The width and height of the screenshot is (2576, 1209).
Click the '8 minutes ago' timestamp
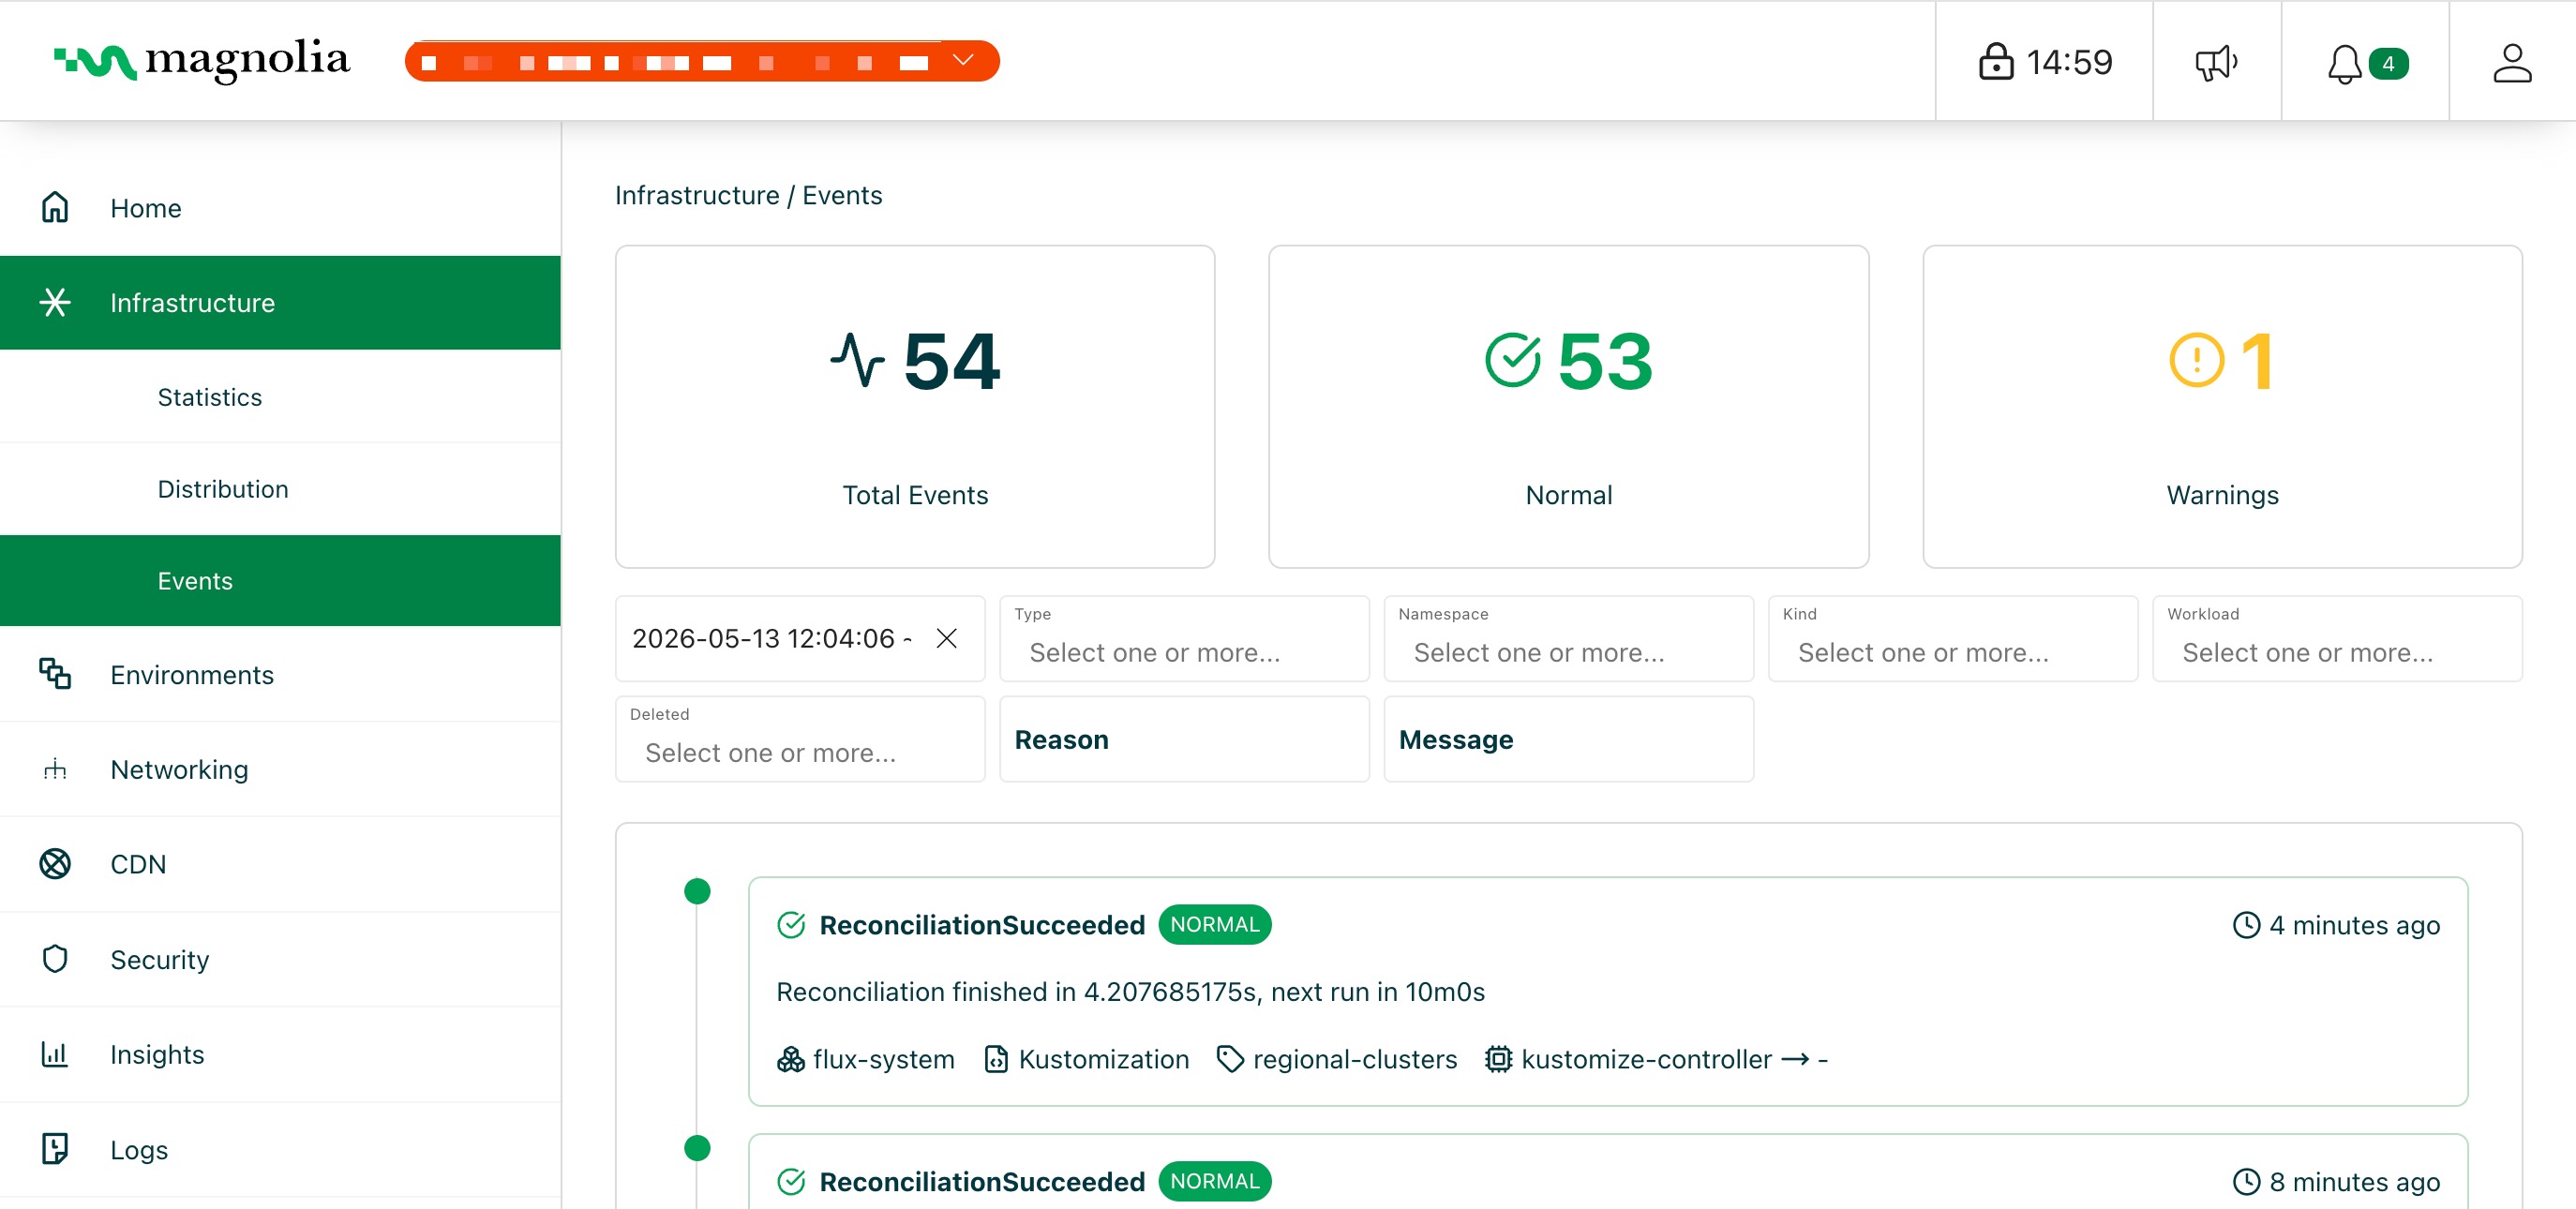coord(2354,1182)
